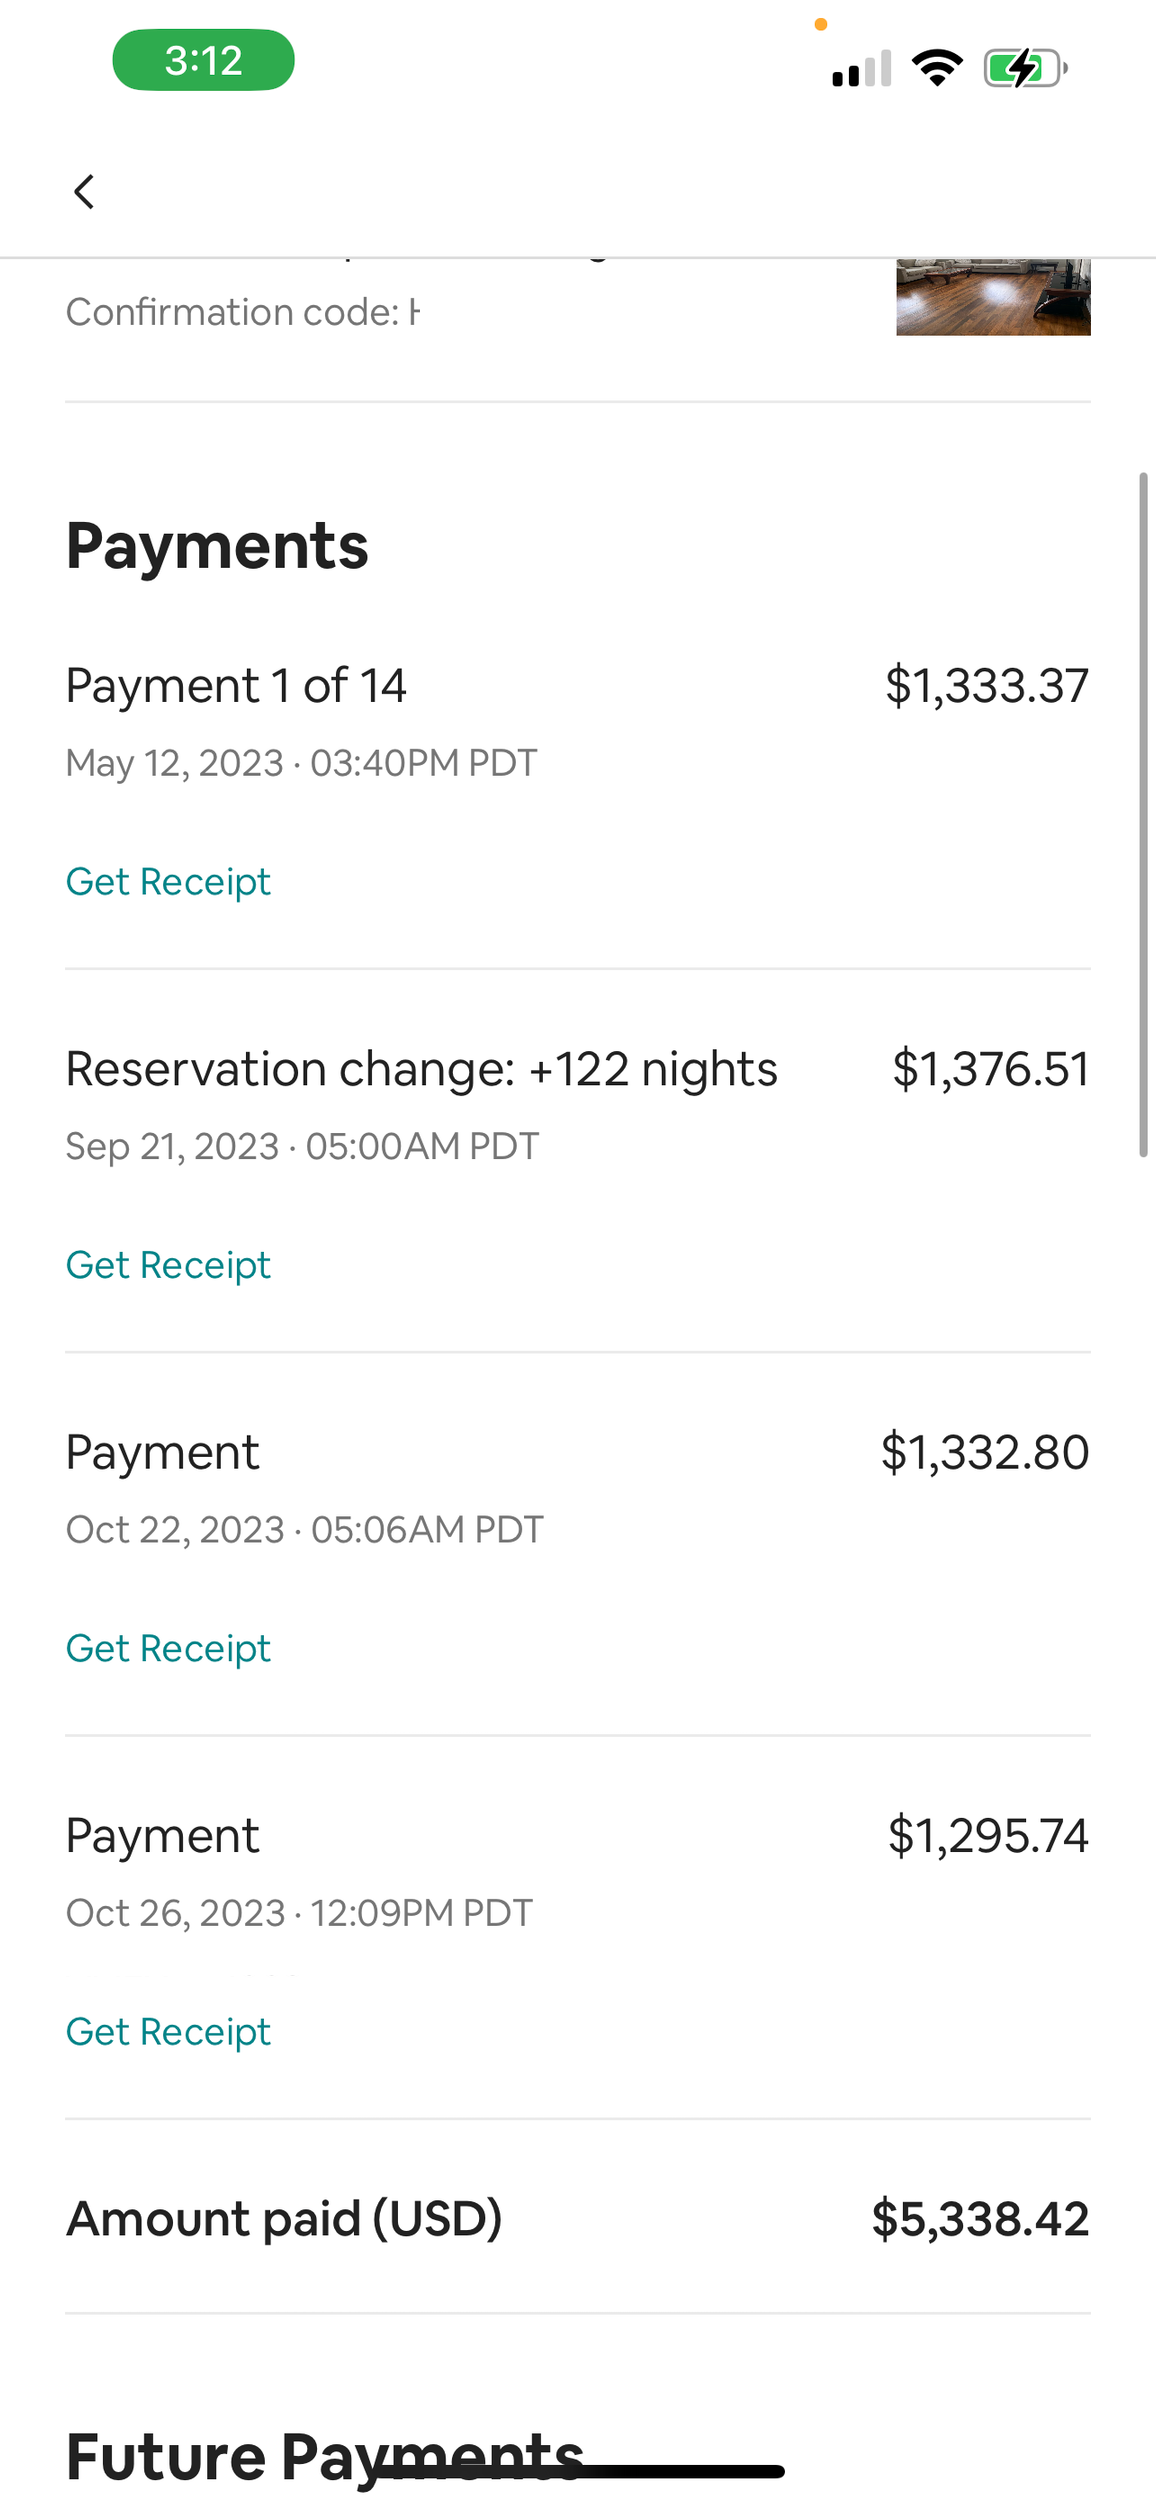The width and height of the screenshot is (1156, 2500).
Task: Tap the Future Payments heading
Action: click(325, 2456)
